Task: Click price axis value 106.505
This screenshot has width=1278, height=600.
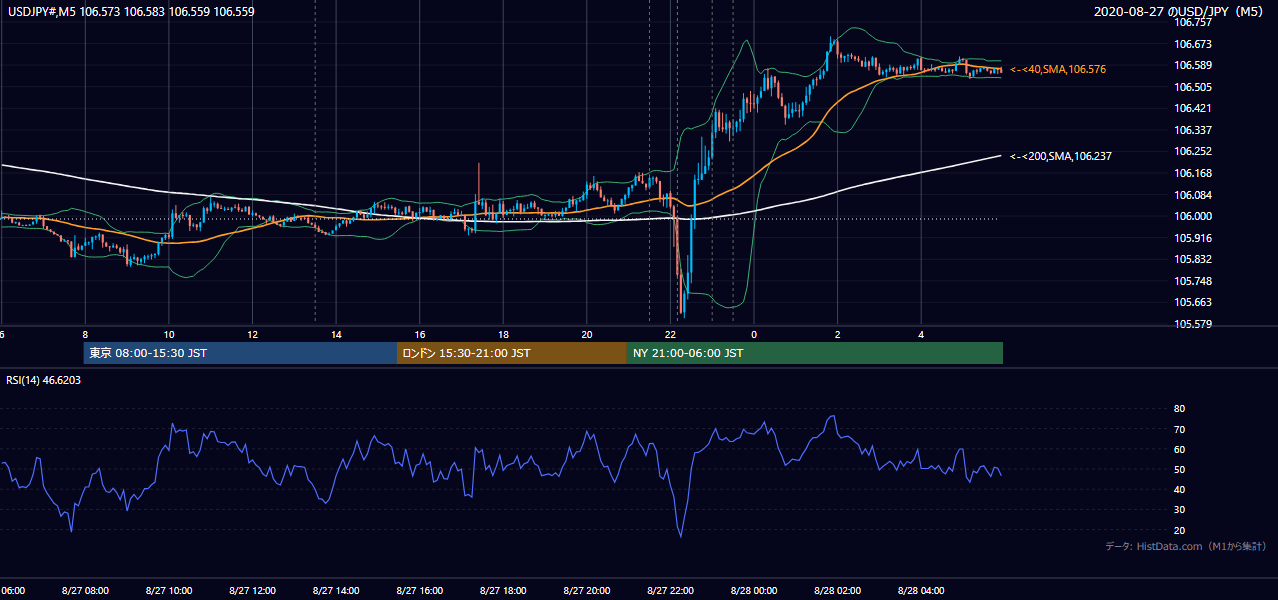Action: (x=1193, y=87)
